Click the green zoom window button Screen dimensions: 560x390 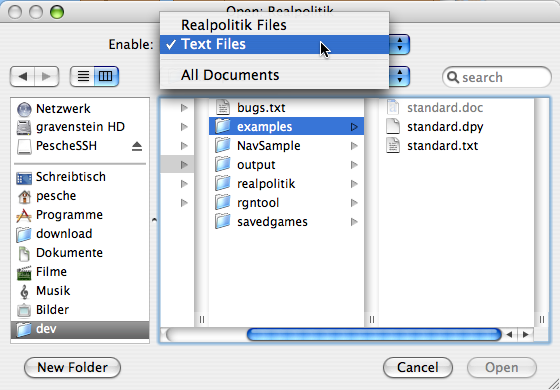tap(57, 12)
